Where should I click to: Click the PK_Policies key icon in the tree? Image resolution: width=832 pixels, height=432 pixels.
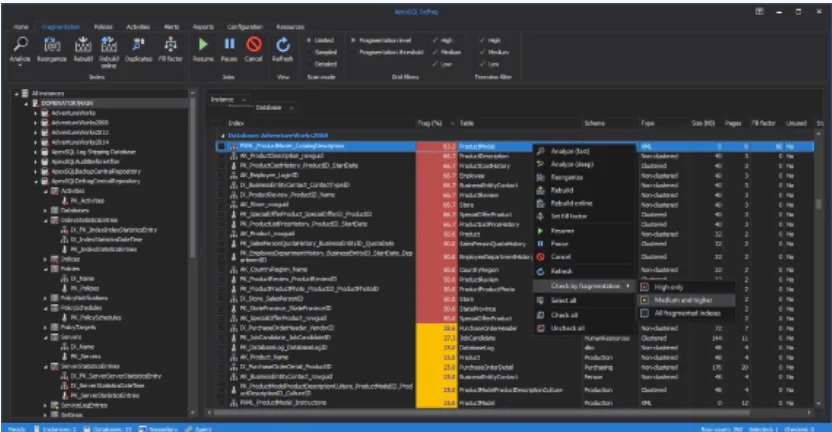tap(65, 288)
